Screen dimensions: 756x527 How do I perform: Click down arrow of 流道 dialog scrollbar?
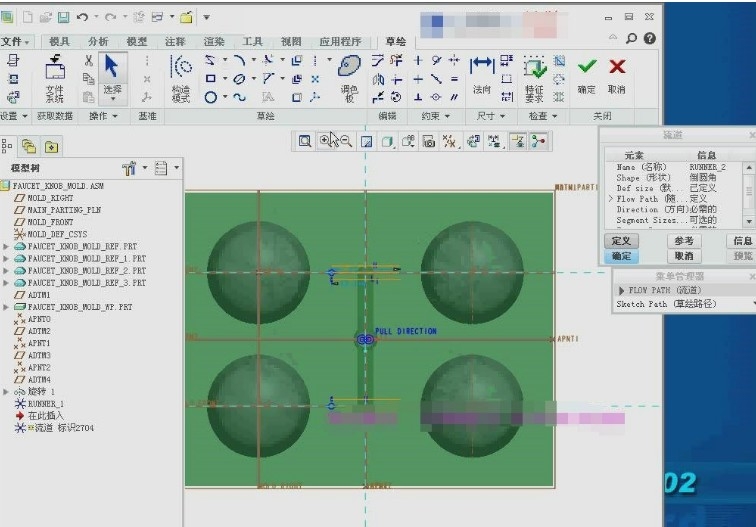point(749,222)
